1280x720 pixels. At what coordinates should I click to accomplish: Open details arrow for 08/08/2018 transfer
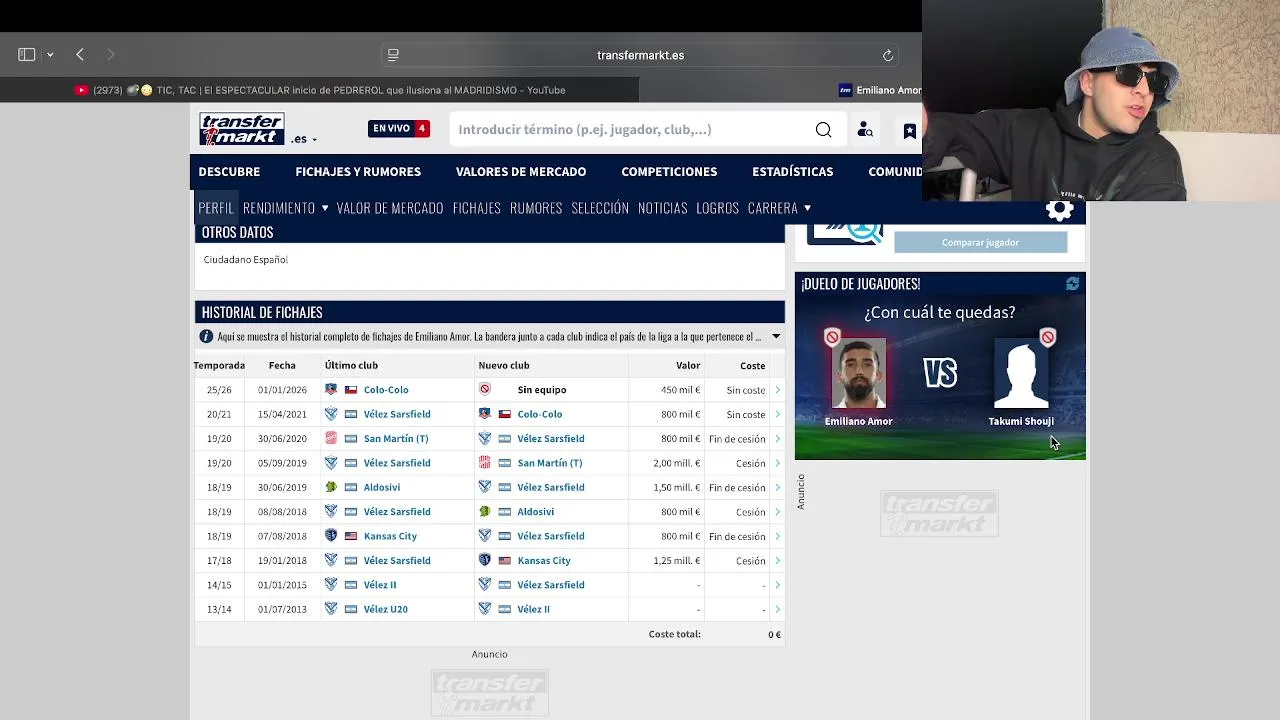click(x=777, y=512)
